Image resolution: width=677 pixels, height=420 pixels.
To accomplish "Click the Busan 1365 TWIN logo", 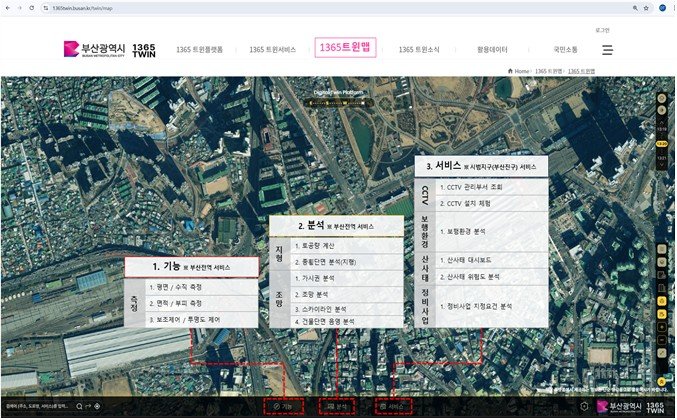I will (x=109, y=49).
